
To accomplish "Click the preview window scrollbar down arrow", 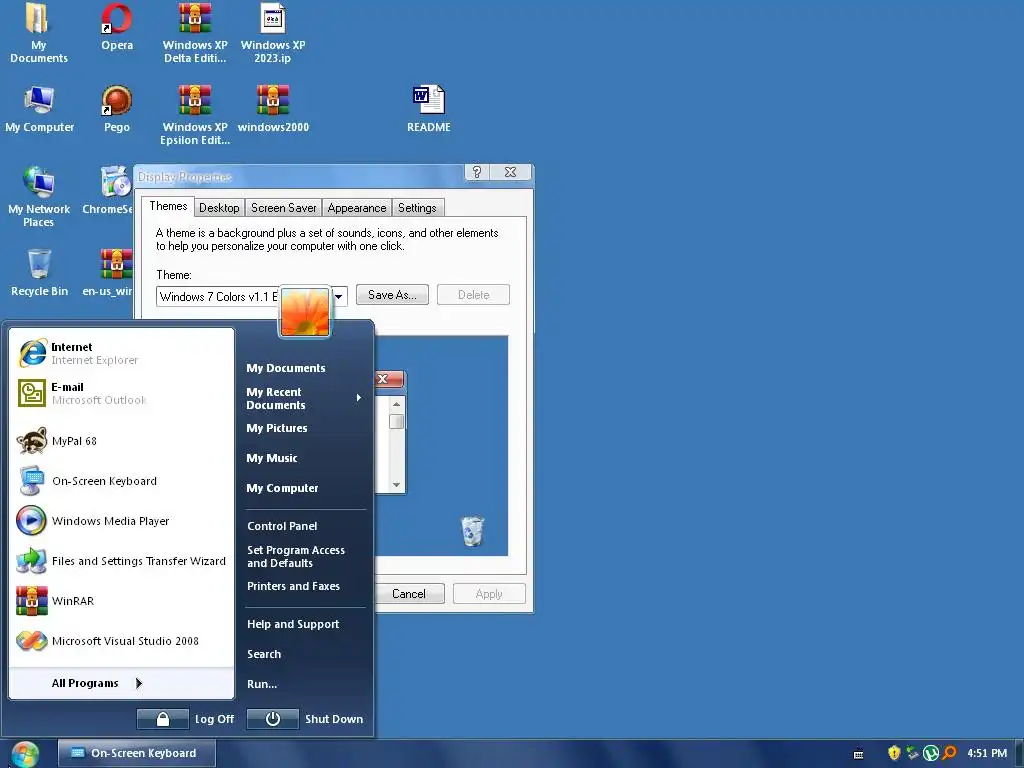I will [396, 485].
